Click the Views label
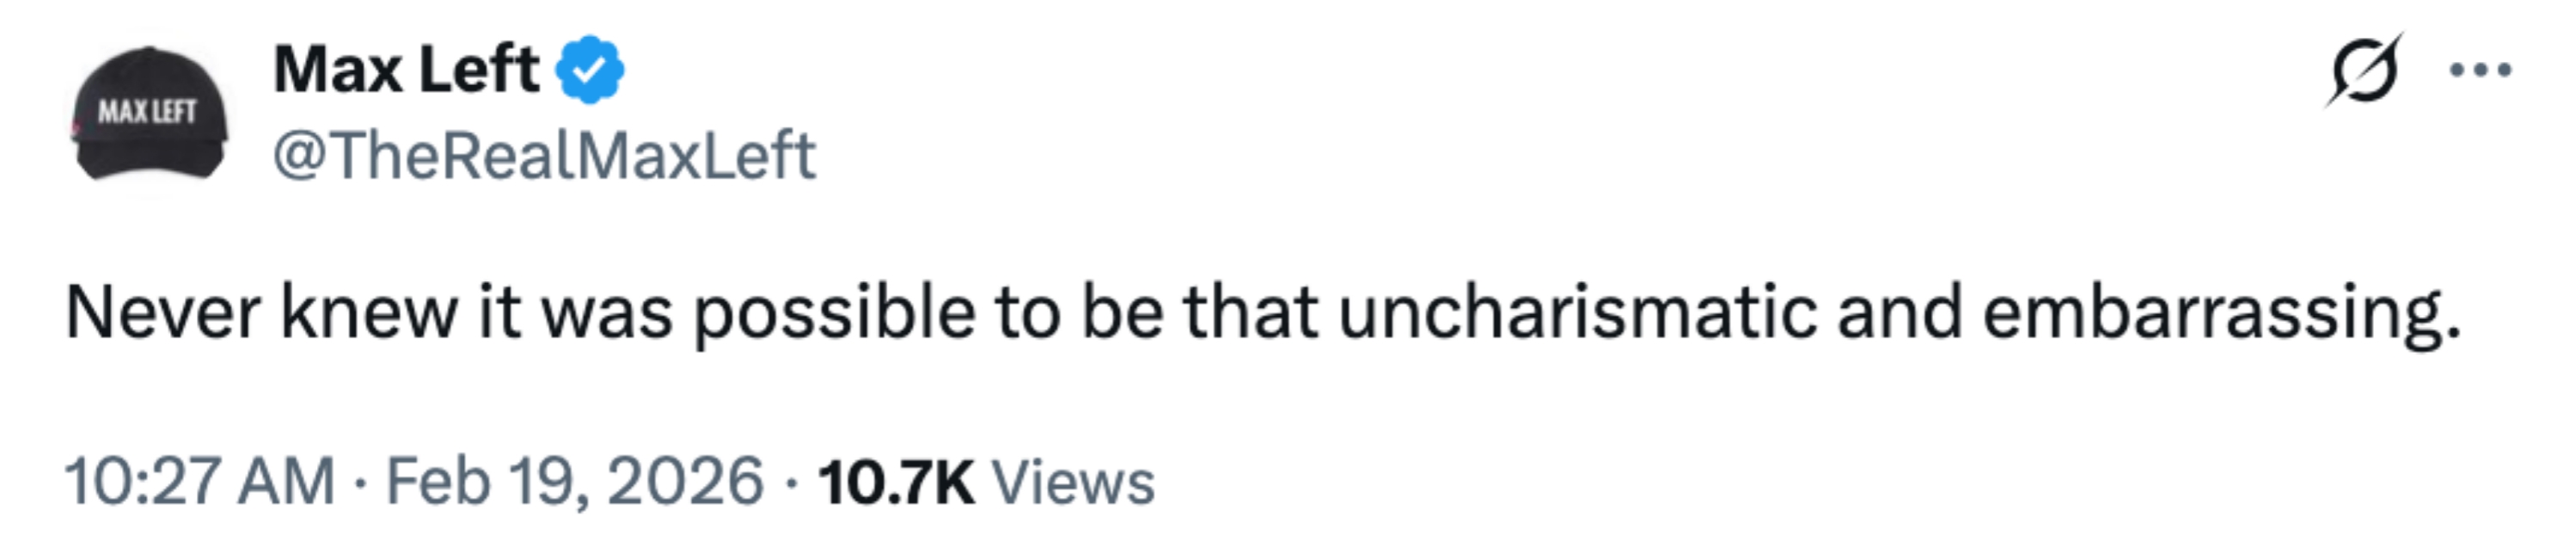 [x=1073, y=482]
